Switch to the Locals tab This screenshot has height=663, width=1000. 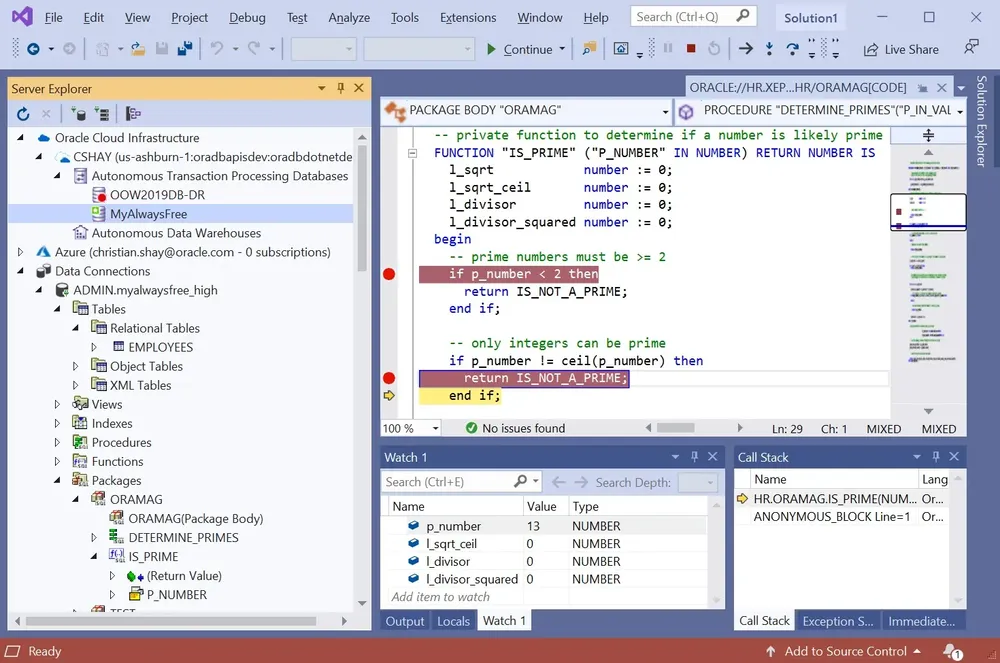point(453,621)
